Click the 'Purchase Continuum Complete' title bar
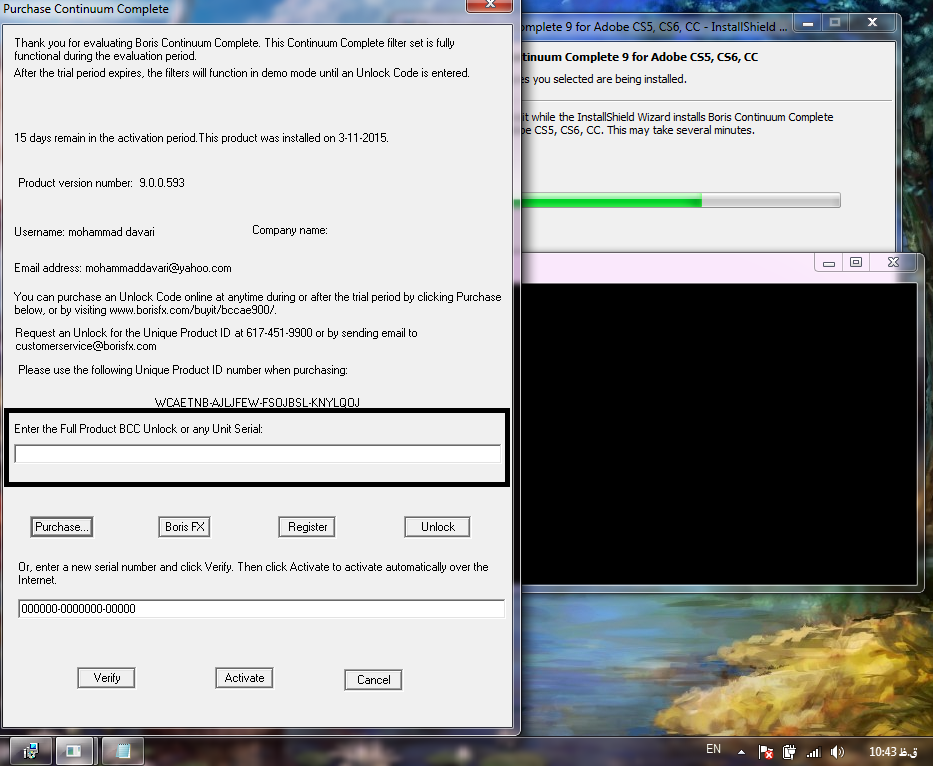The image size is (933, 766). click(x=86, y=9)
